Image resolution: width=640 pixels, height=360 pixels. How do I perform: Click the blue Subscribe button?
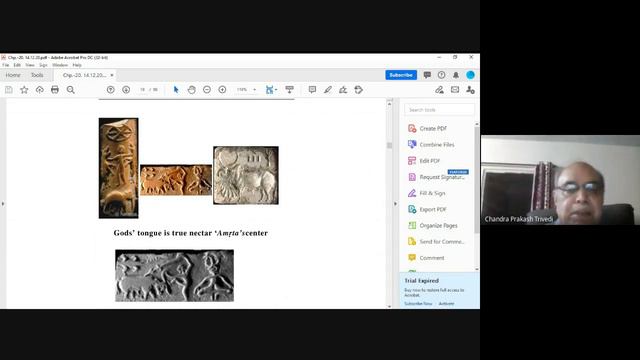point(401,75)
